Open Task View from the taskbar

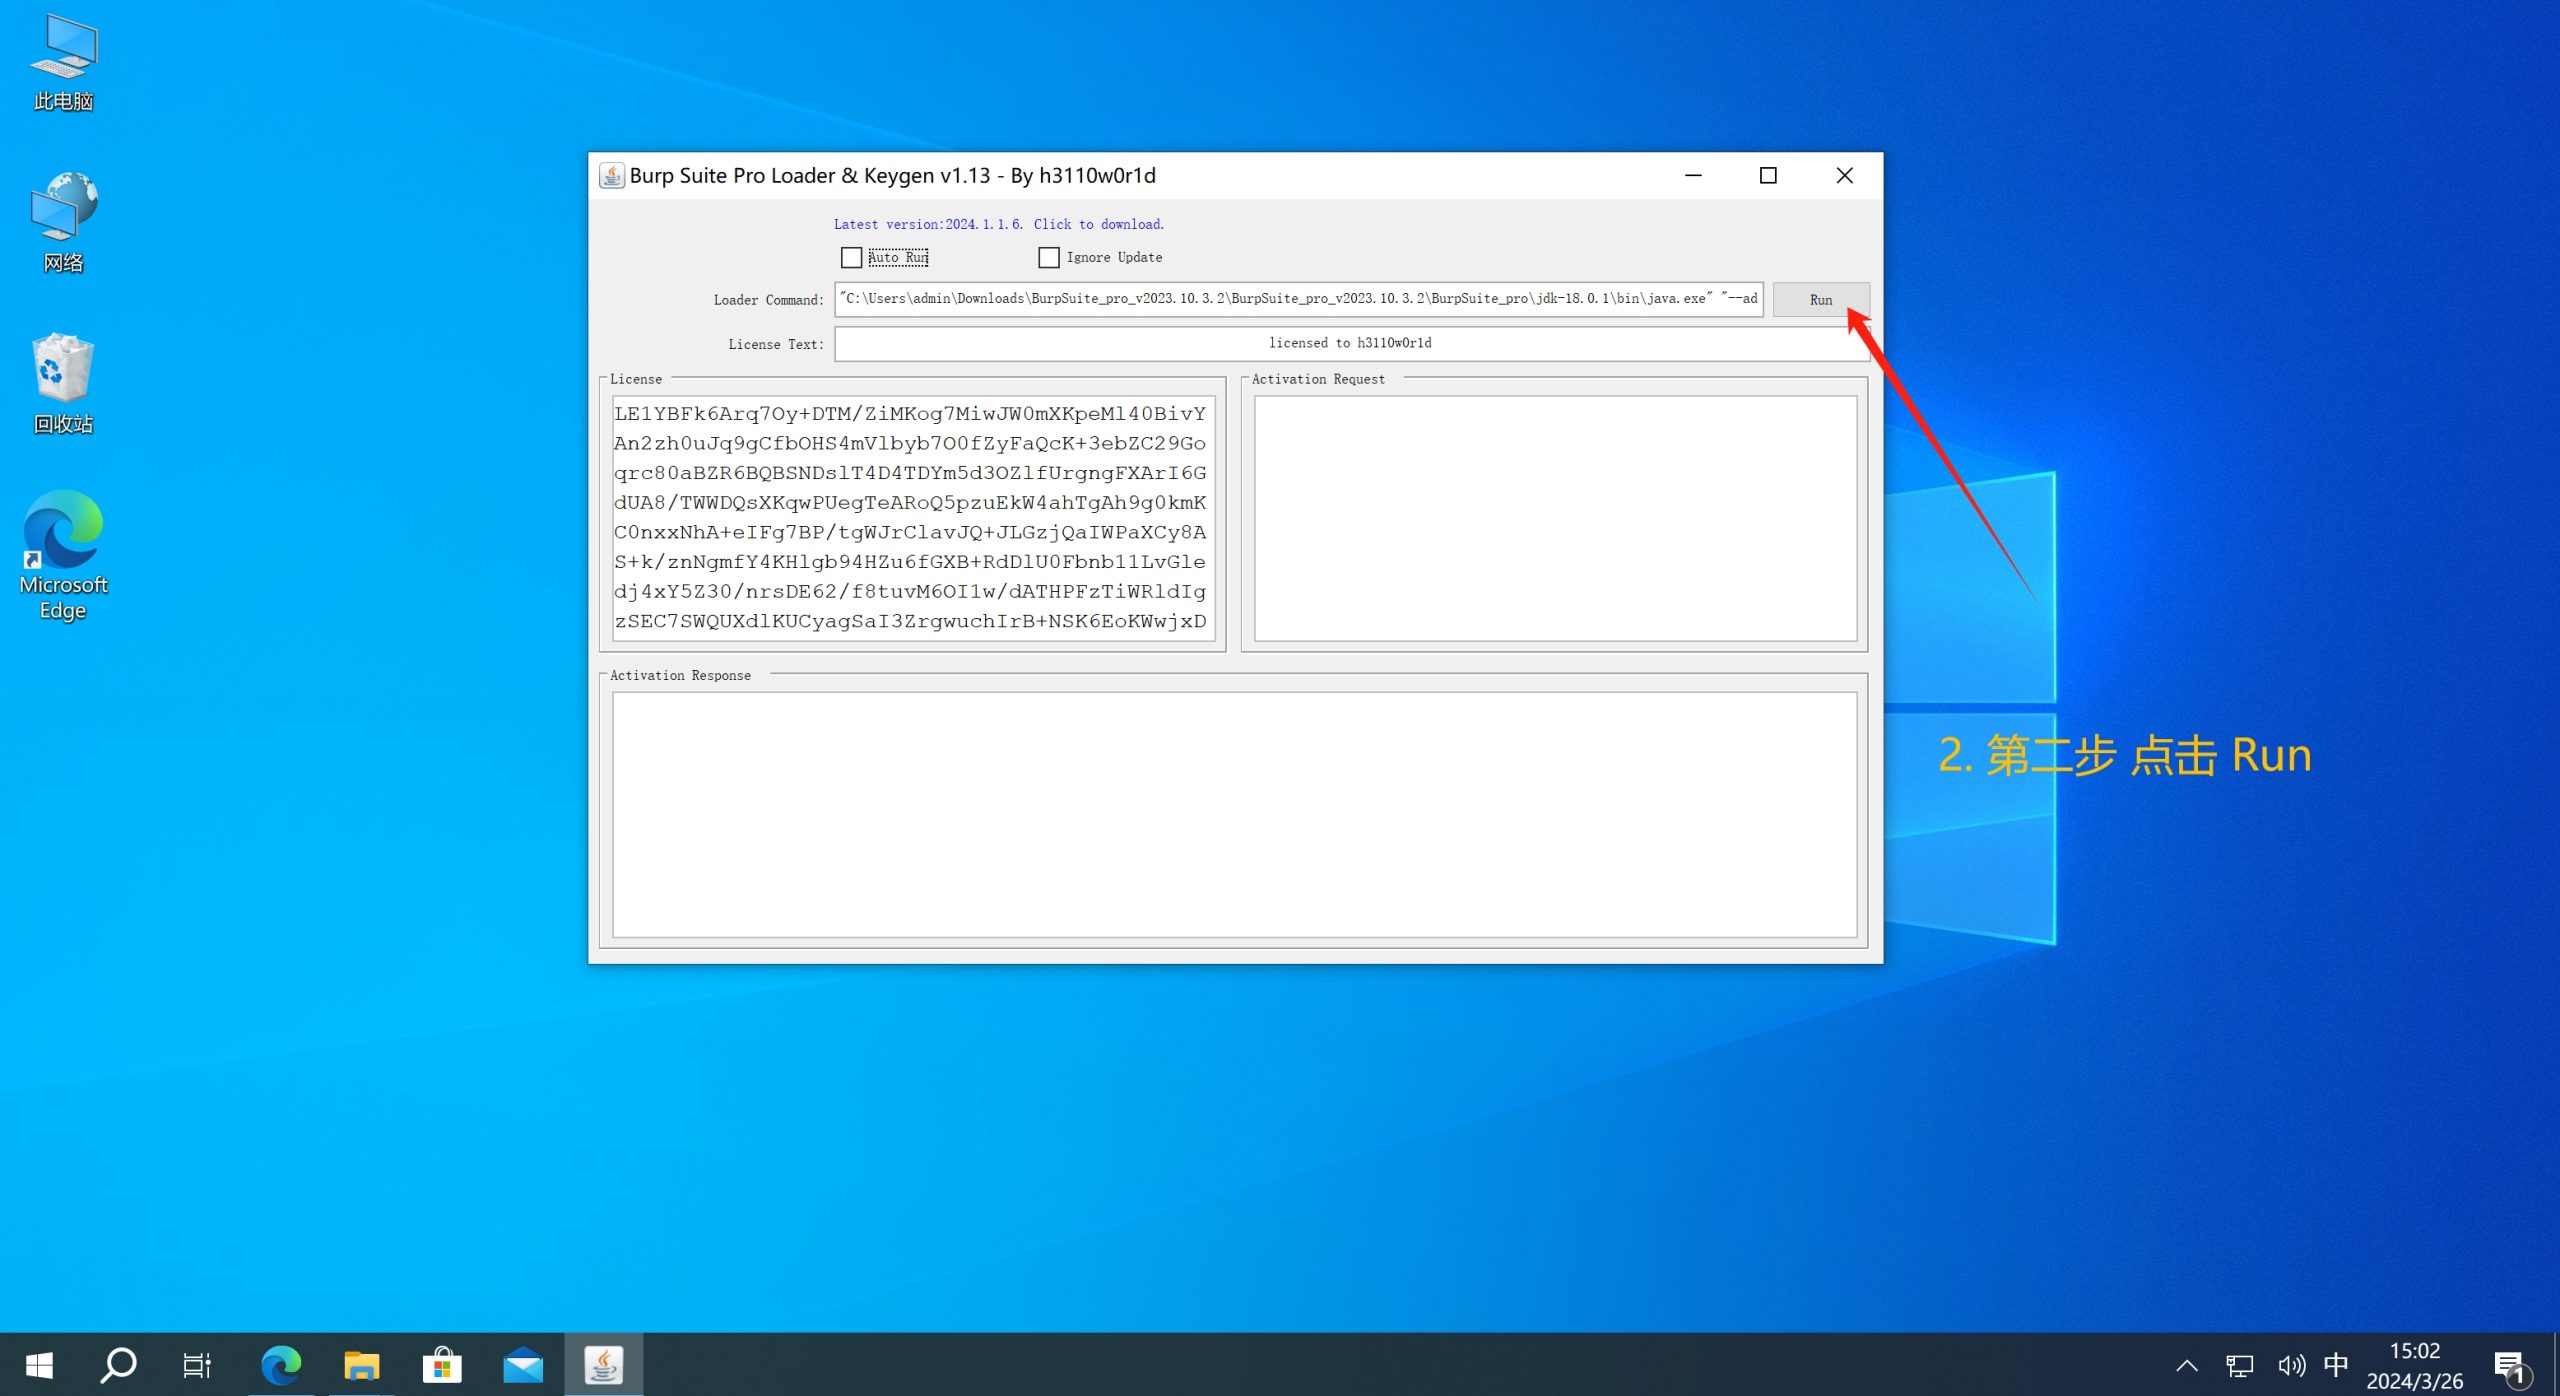[x=197, y=1365]
